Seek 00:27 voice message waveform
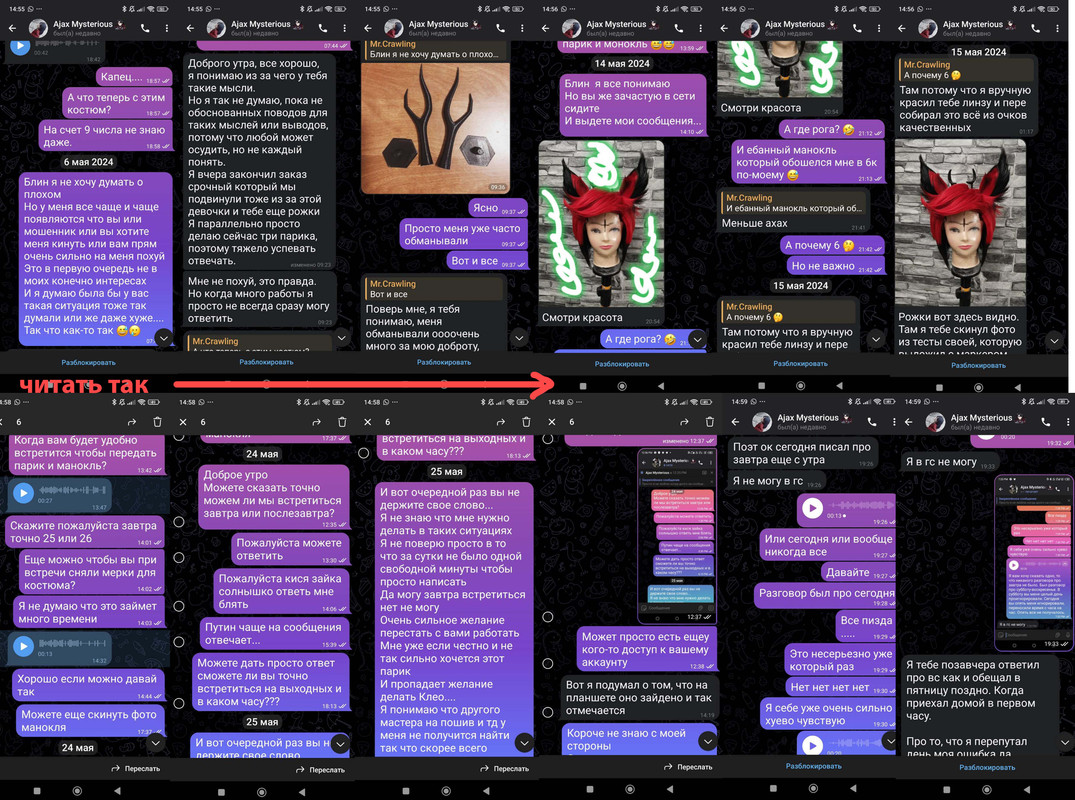The width and height of the screenshot is (1075, 800). coord(73,490)
